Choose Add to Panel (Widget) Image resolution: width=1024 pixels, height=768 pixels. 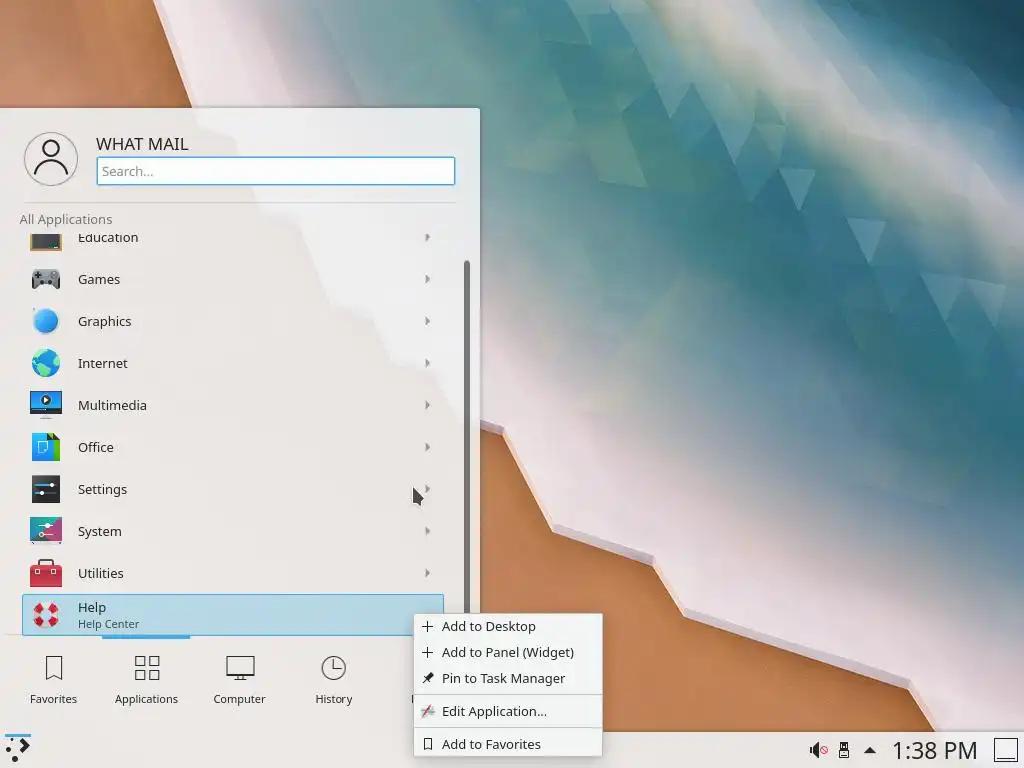click(508, 652)
